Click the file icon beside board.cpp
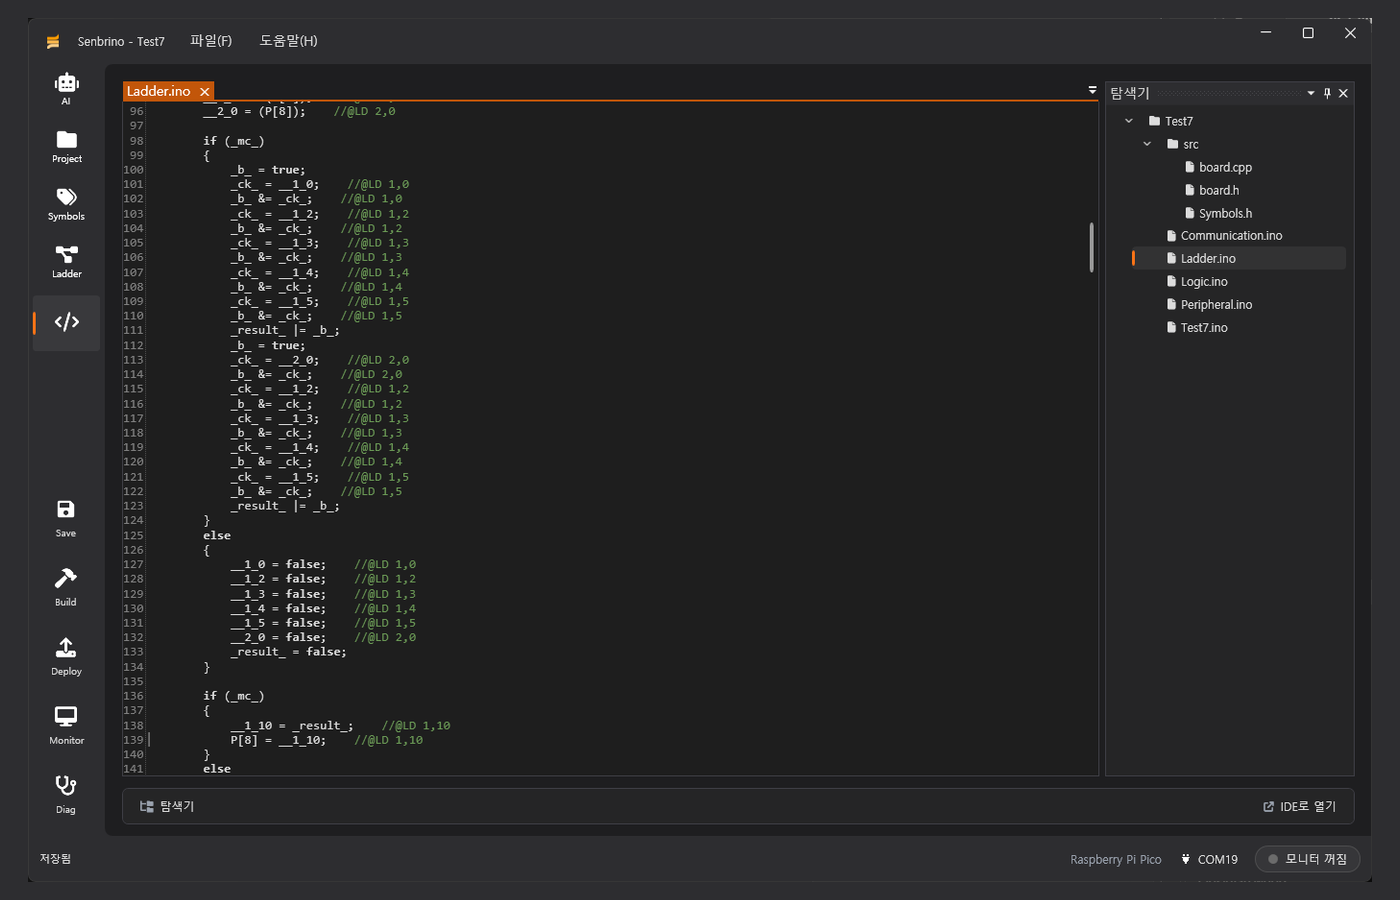Image resolution: width=1400 pixels, height=900 pixels. [x=1190, y=167]
